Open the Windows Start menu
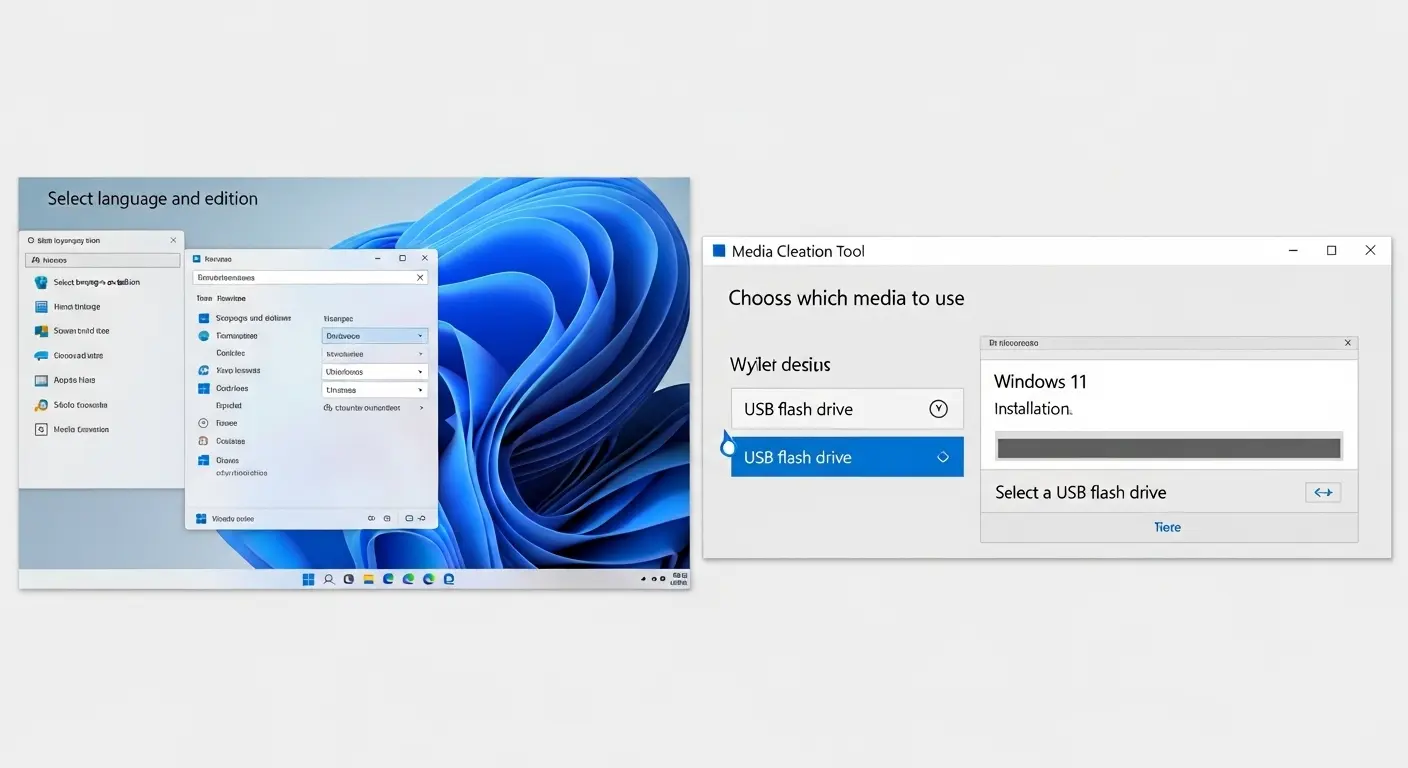The image size is (1408, 768). point(309,579)
